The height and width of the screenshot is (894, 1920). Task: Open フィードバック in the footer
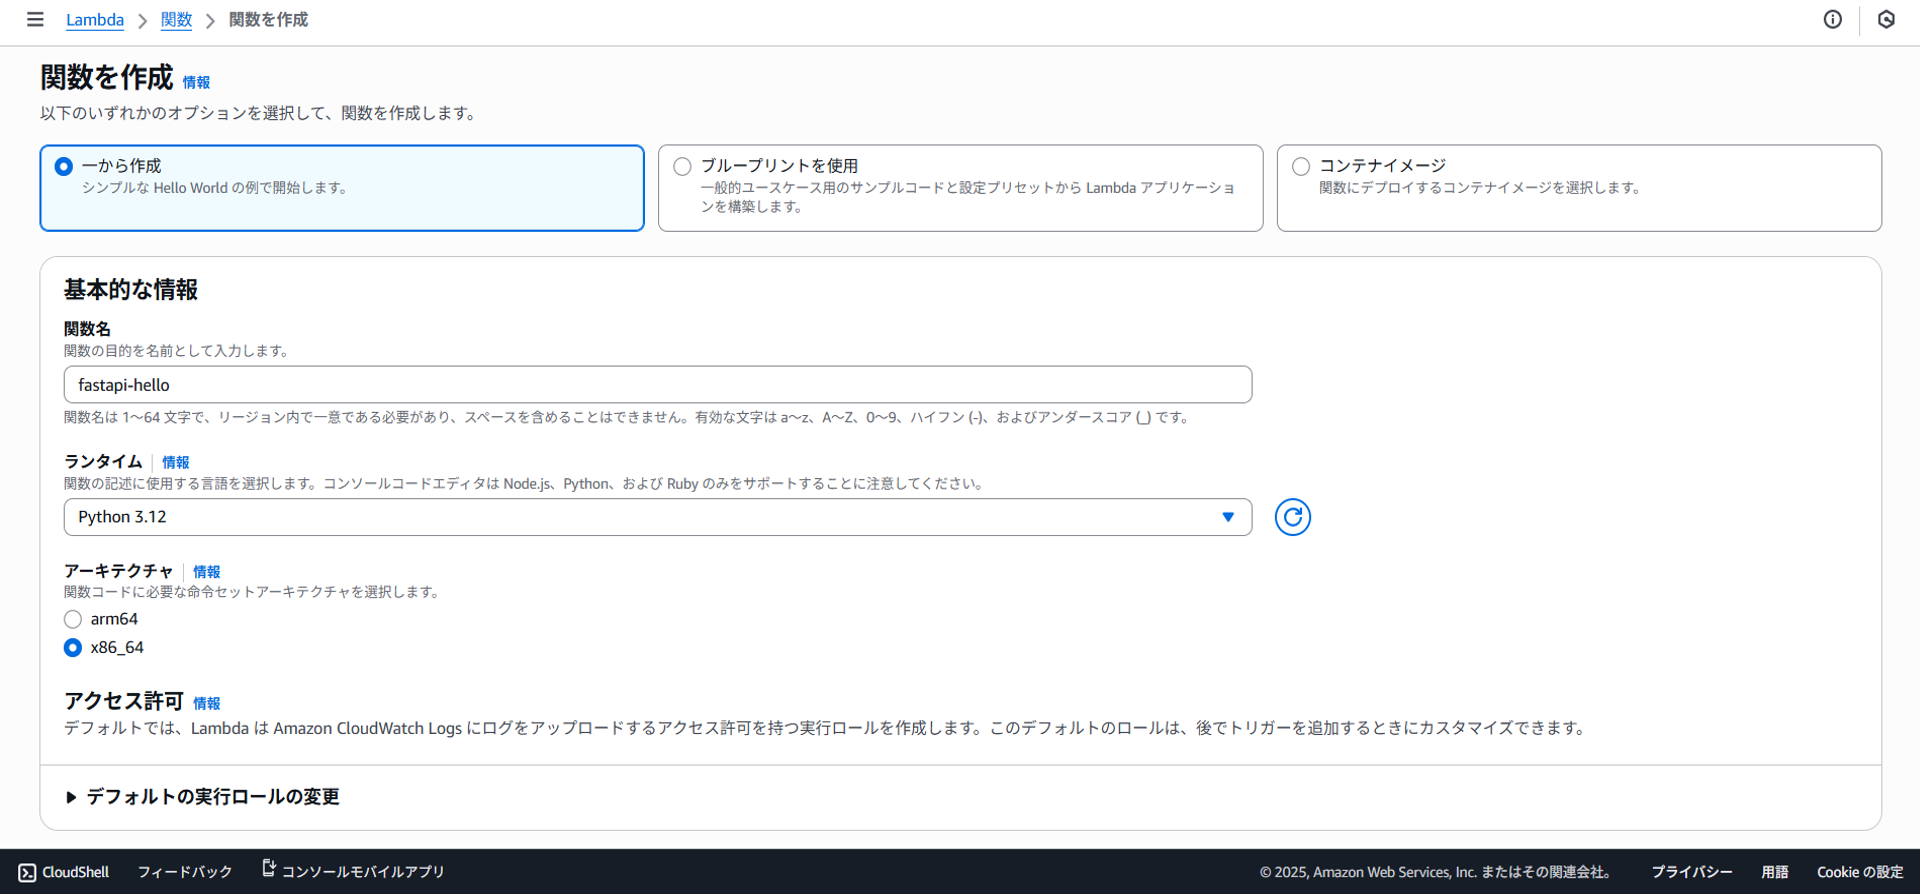pyautogui.click(x=184, y=872)
